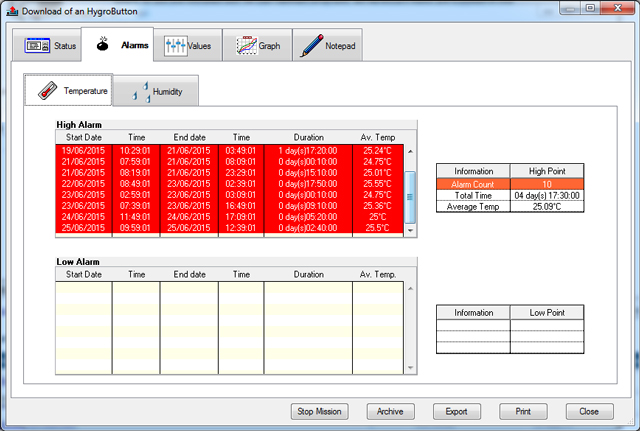Click end time 17:09:01 cell
The image size is (640, 431).
[241, 217]
